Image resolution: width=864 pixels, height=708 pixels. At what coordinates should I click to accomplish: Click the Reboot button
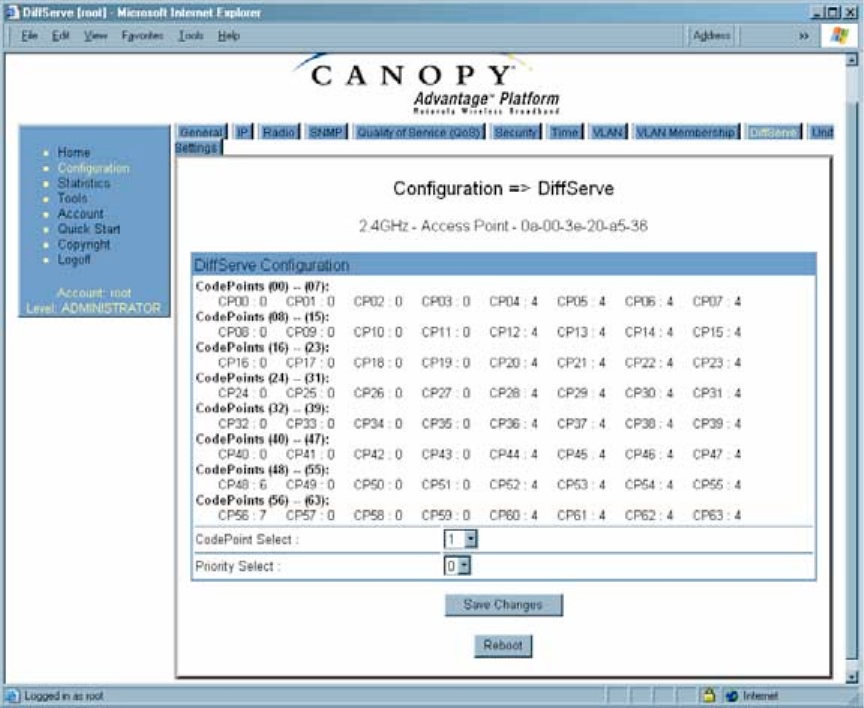[x=503, y=645]
